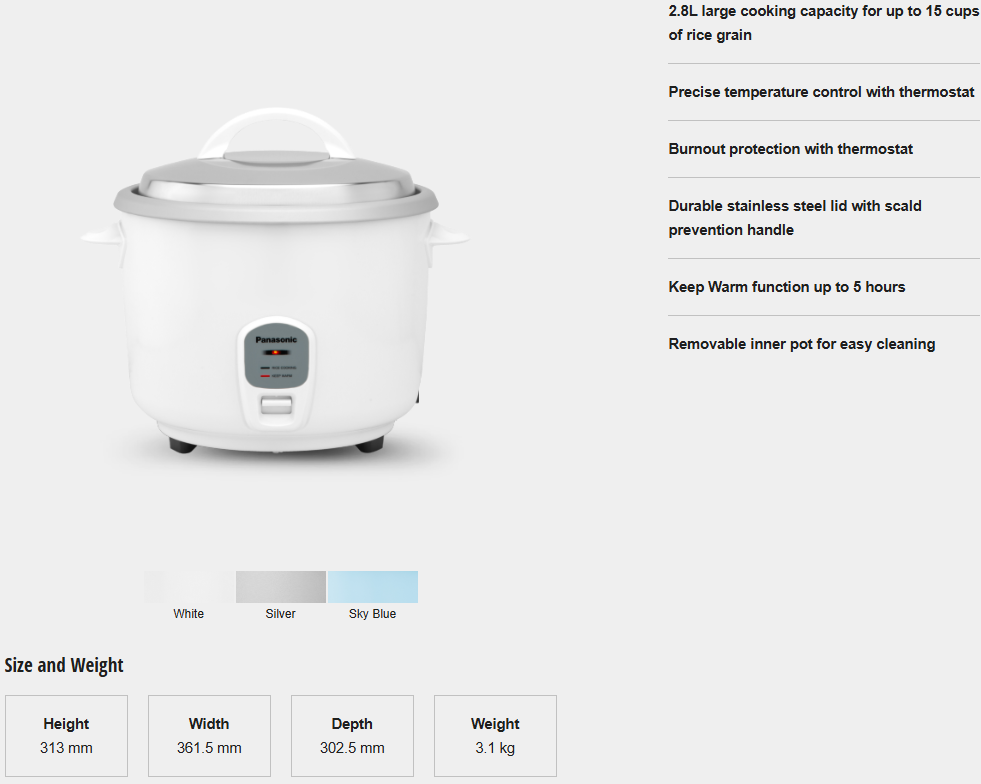
Task: Select the White color swatch
Action: (189, 587)
